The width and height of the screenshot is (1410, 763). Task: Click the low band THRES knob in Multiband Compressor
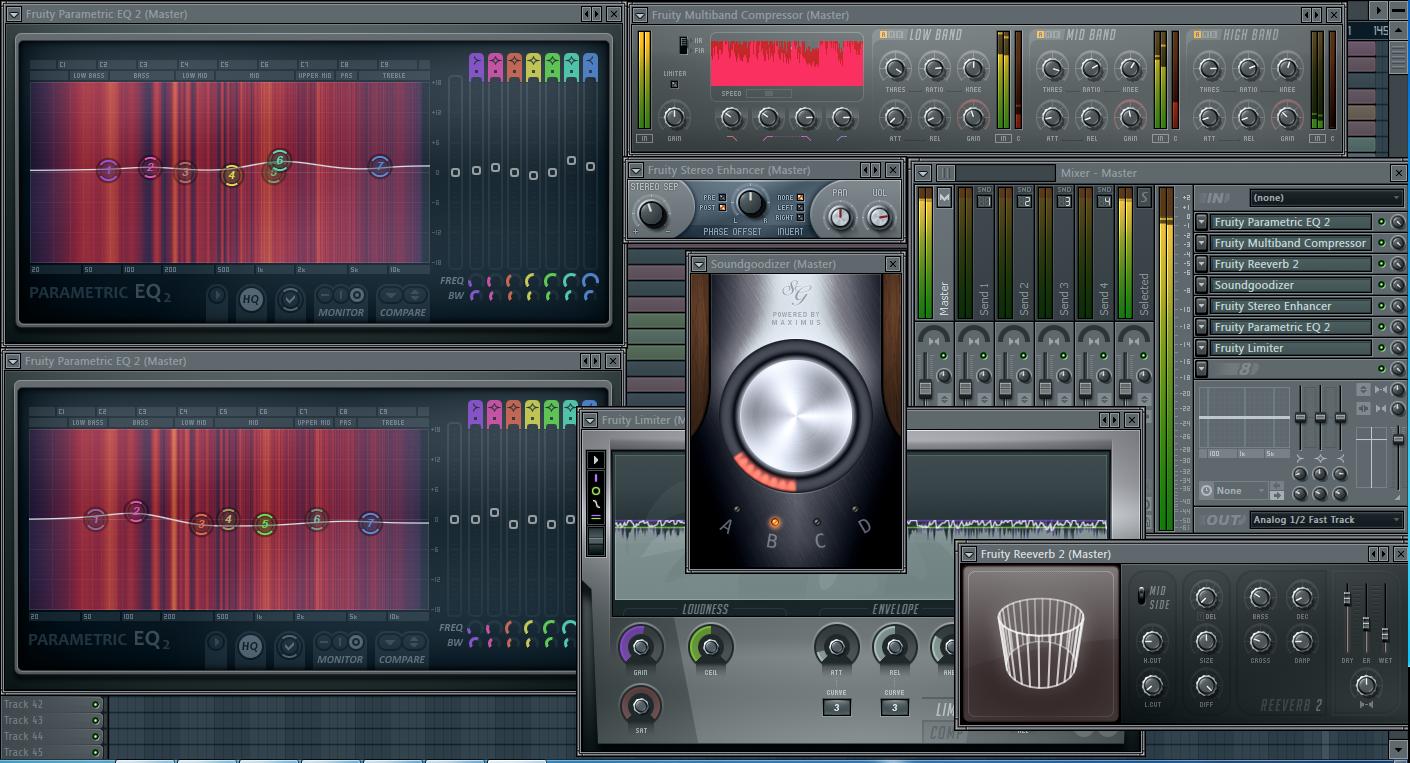tap(895, 68)
